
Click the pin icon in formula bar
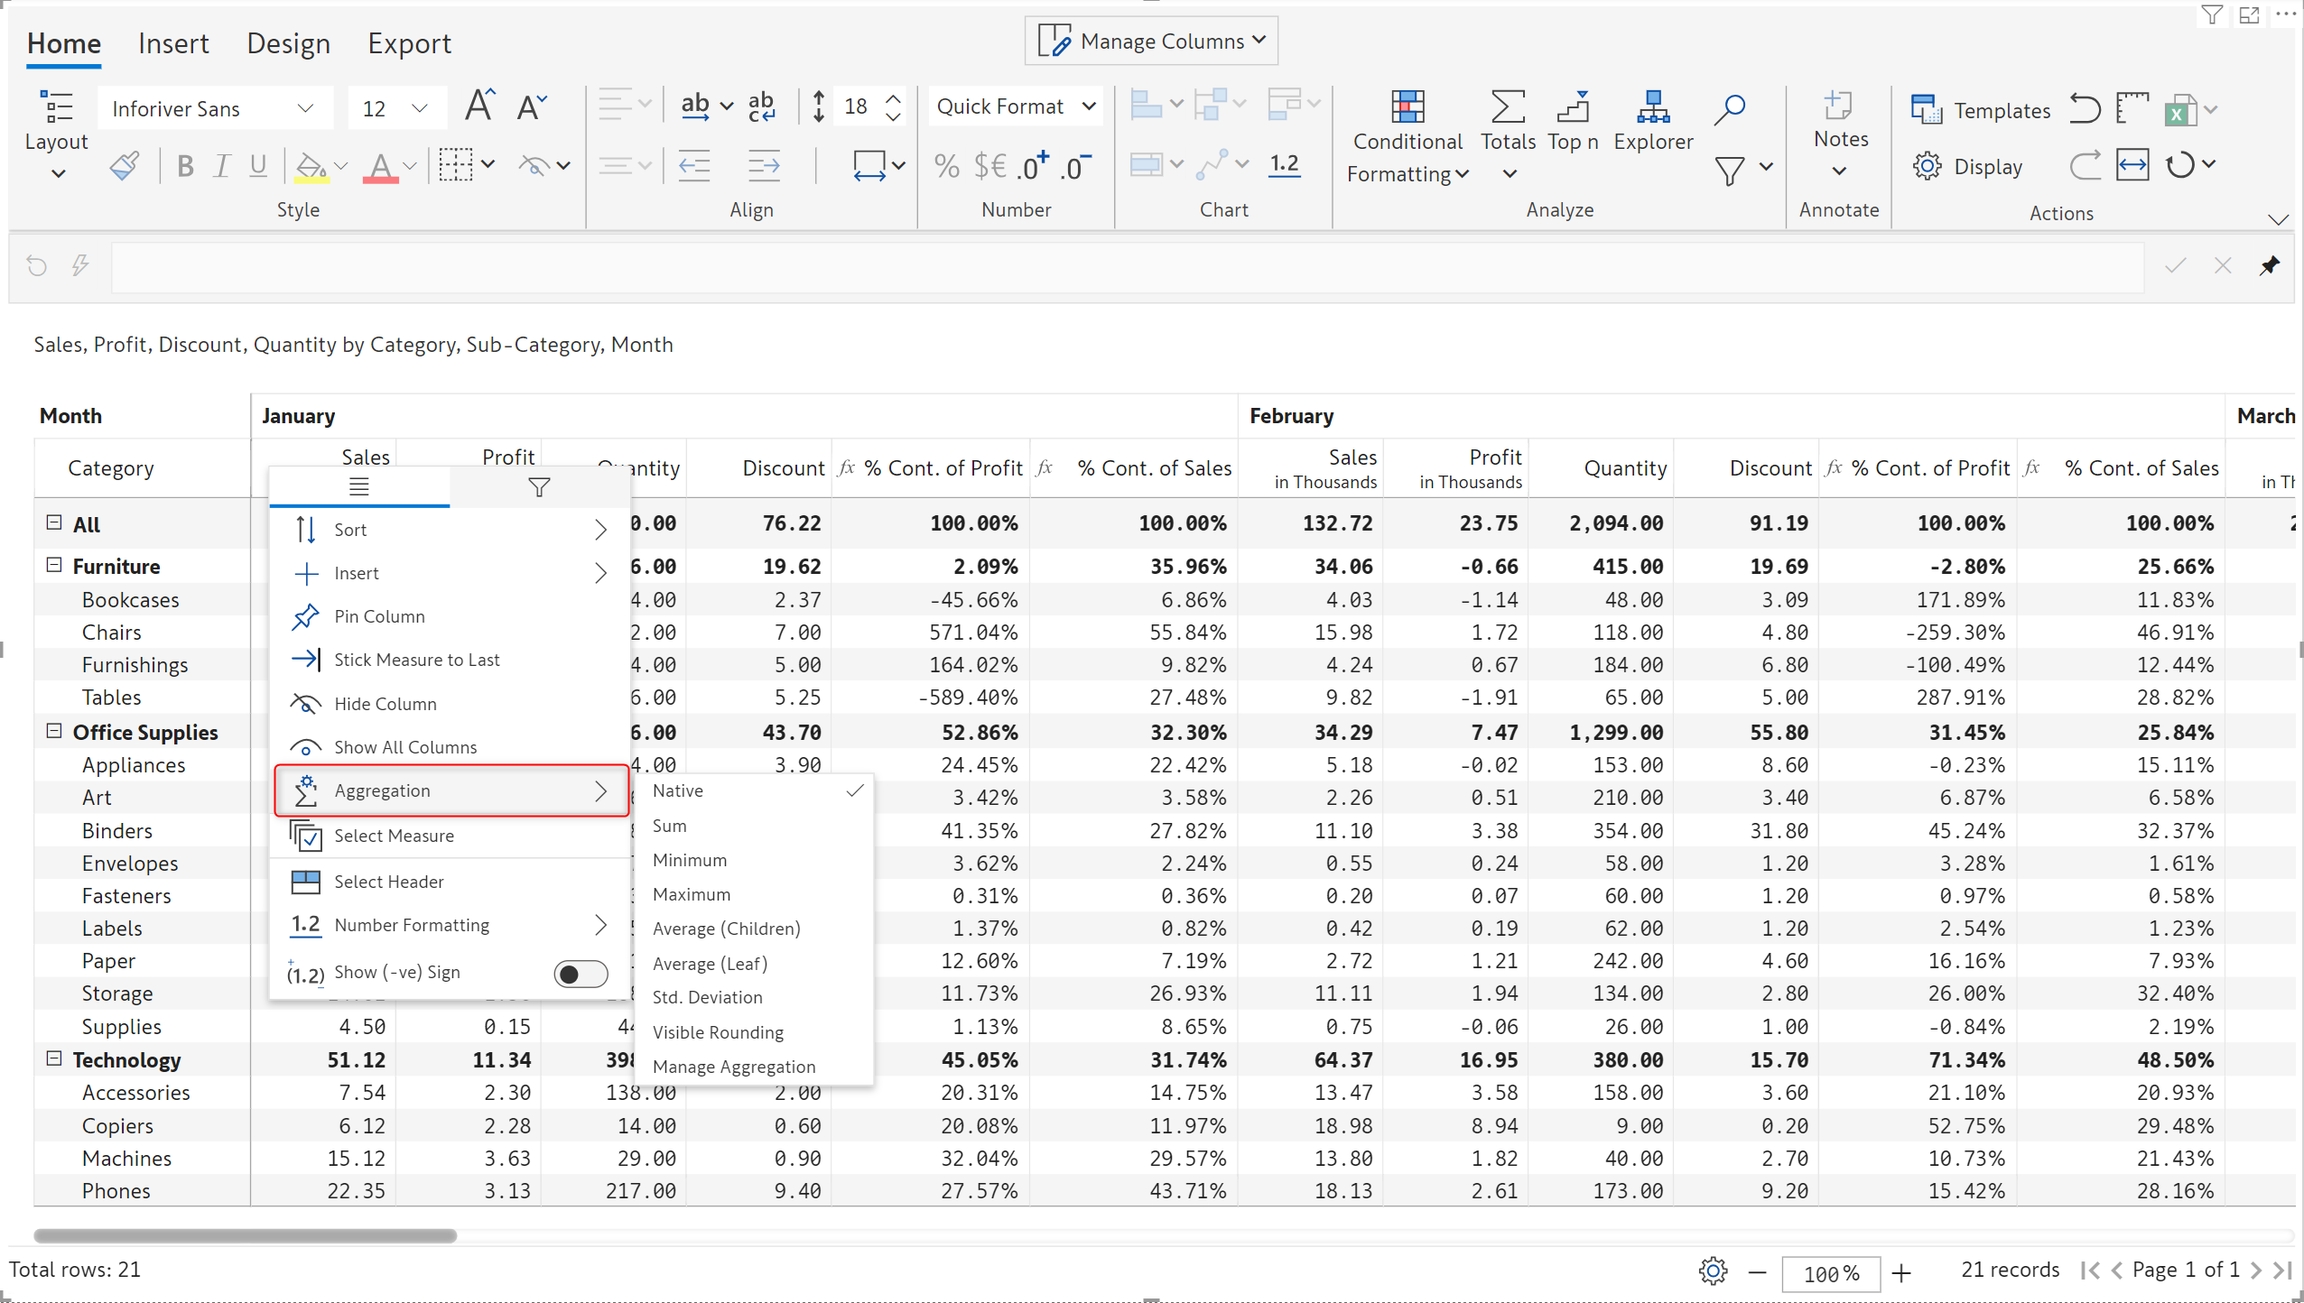(x=2269, y=265)
